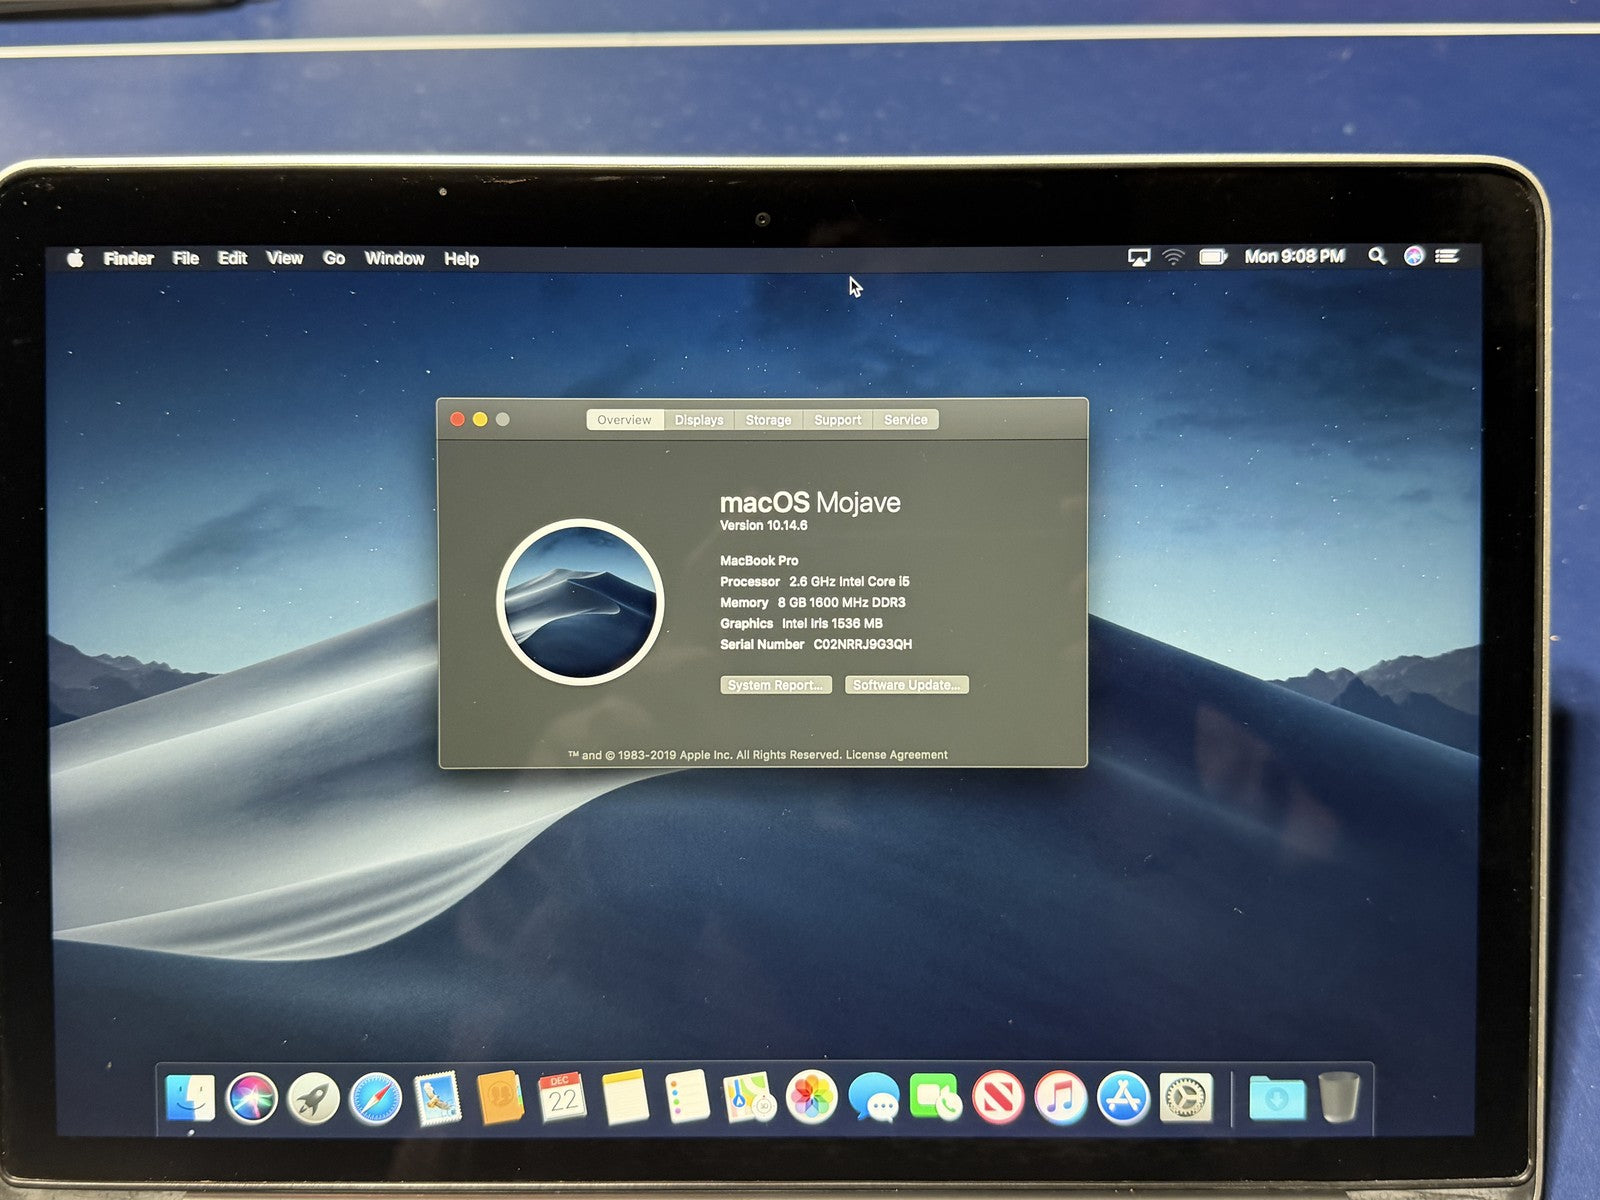Open the View menu
The height and width of the screenshot is (1200, 1600).
285,258
